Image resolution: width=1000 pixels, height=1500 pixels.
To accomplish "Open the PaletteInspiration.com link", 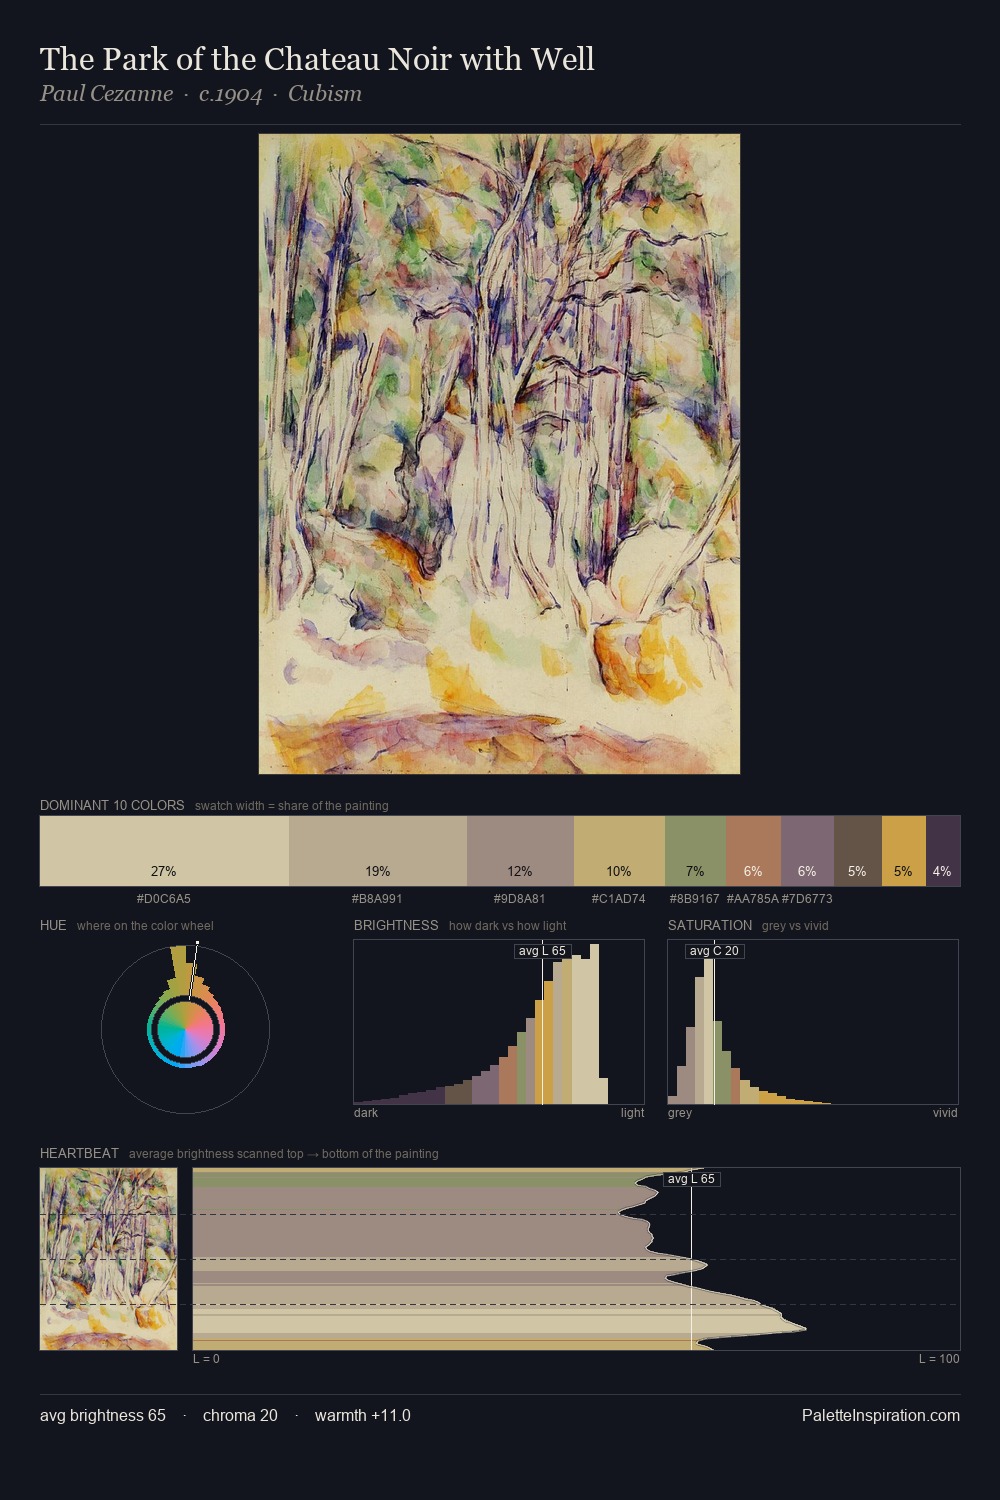I will [x=881, y=1415].
